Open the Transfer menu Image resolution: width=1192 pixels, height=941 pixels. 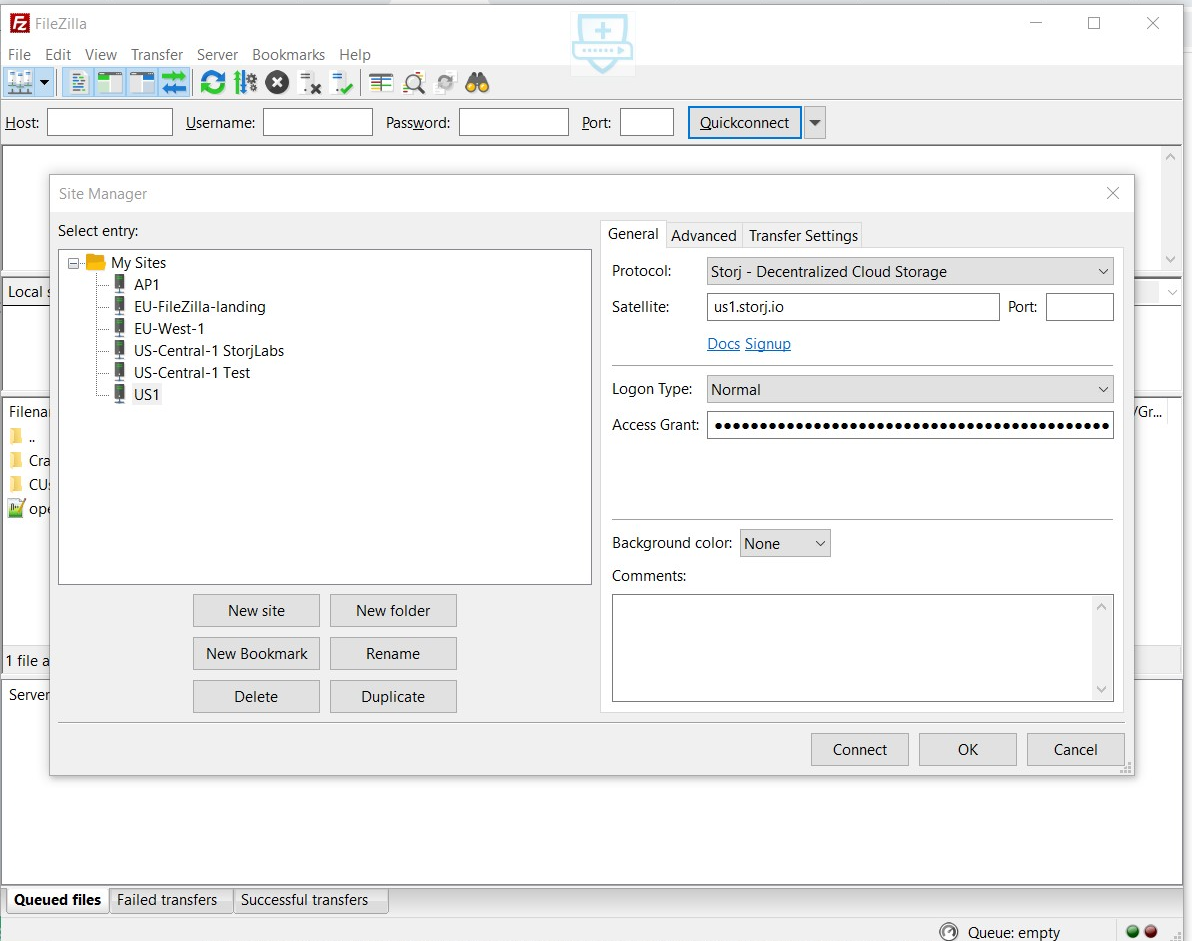(157, 55)
